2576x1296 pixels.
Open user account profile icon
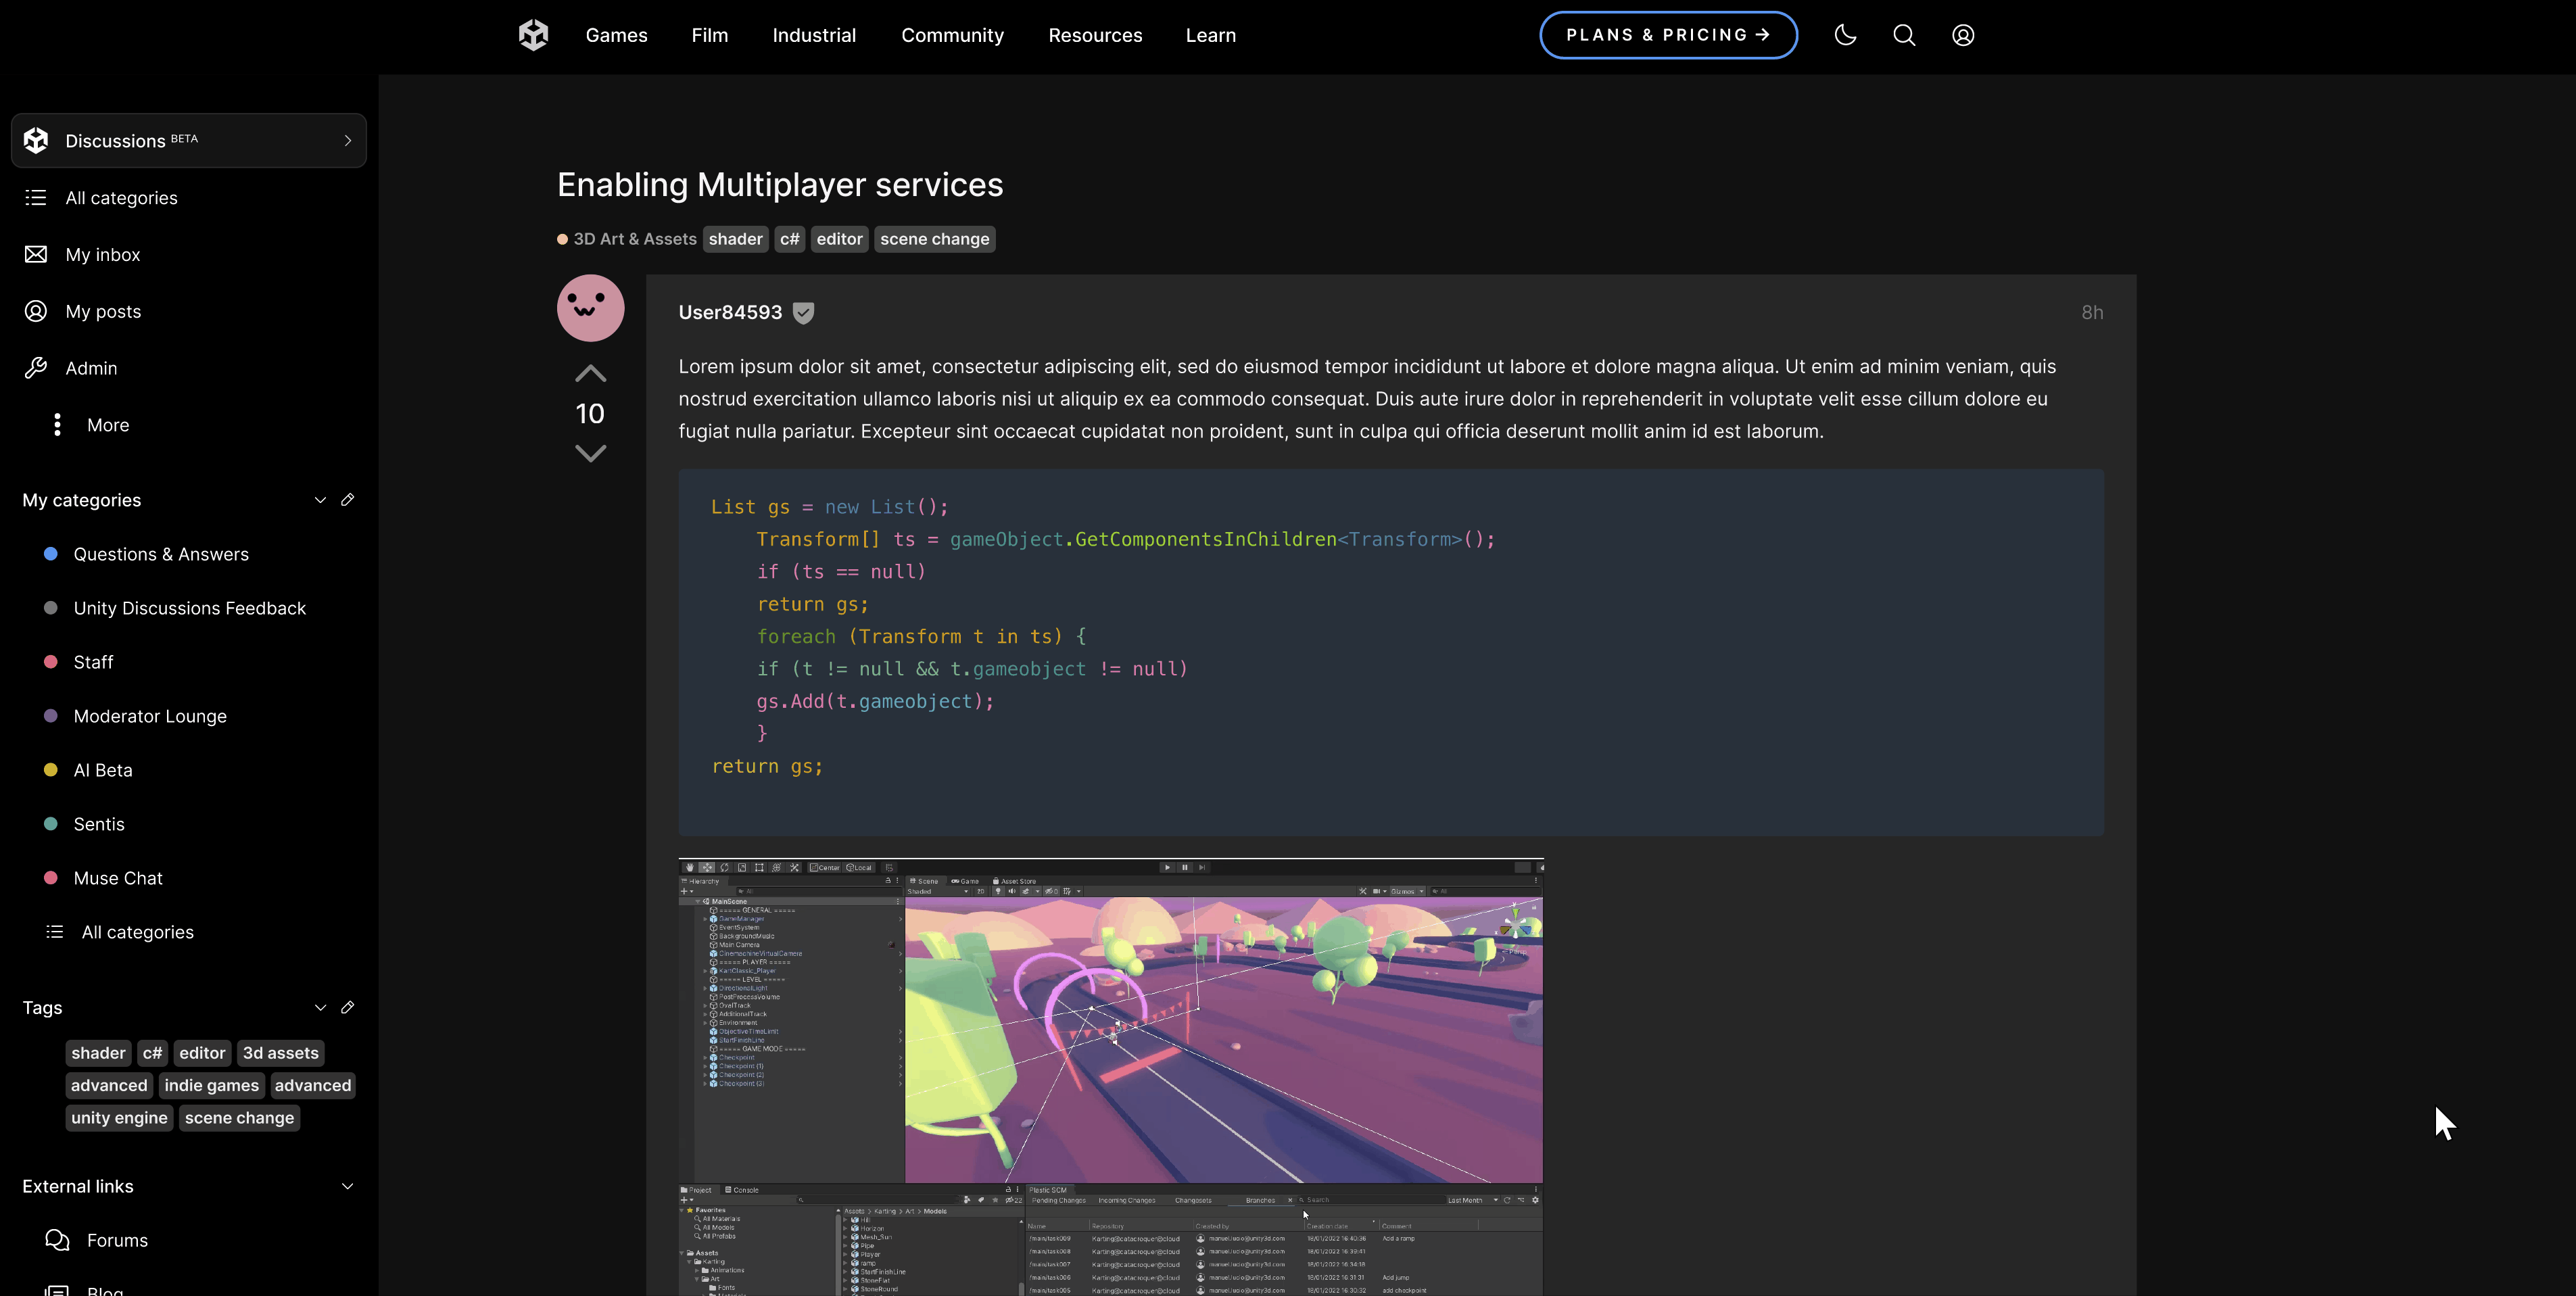tap(1962, 35)
